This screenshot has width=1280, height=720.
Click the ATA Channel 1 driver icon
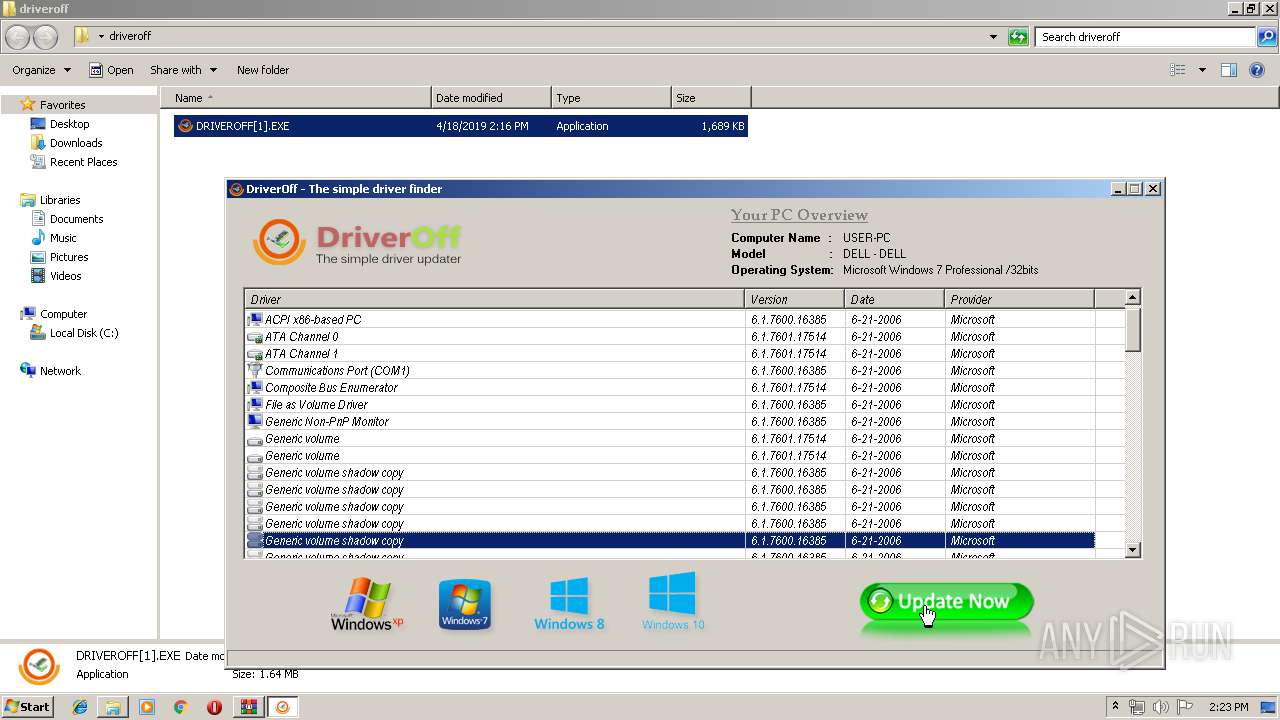tap(255, 354)
